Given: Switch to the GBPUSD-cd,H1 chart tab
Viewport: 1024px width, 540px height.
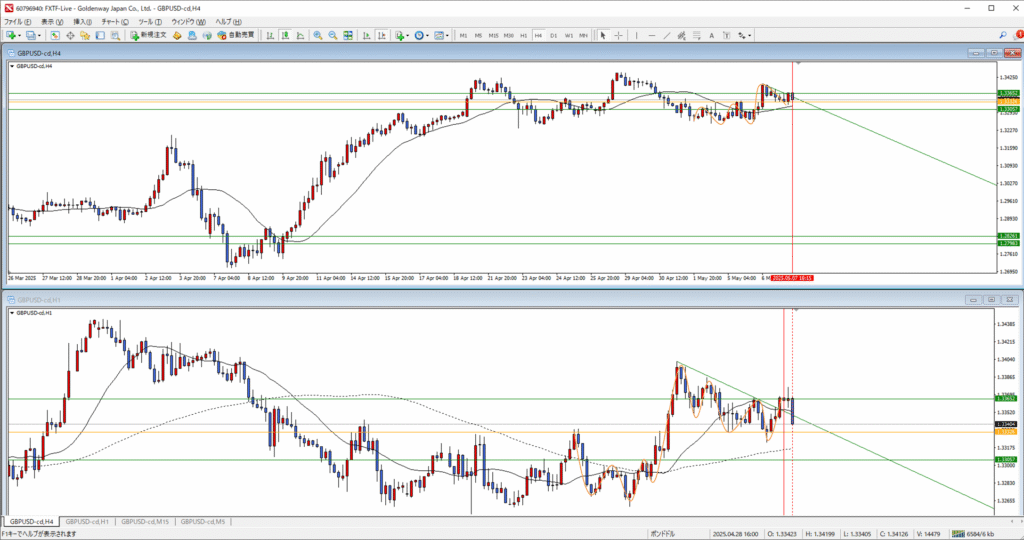Looking at the screenshot, I should pyautogui.click(x=88, y=522).
